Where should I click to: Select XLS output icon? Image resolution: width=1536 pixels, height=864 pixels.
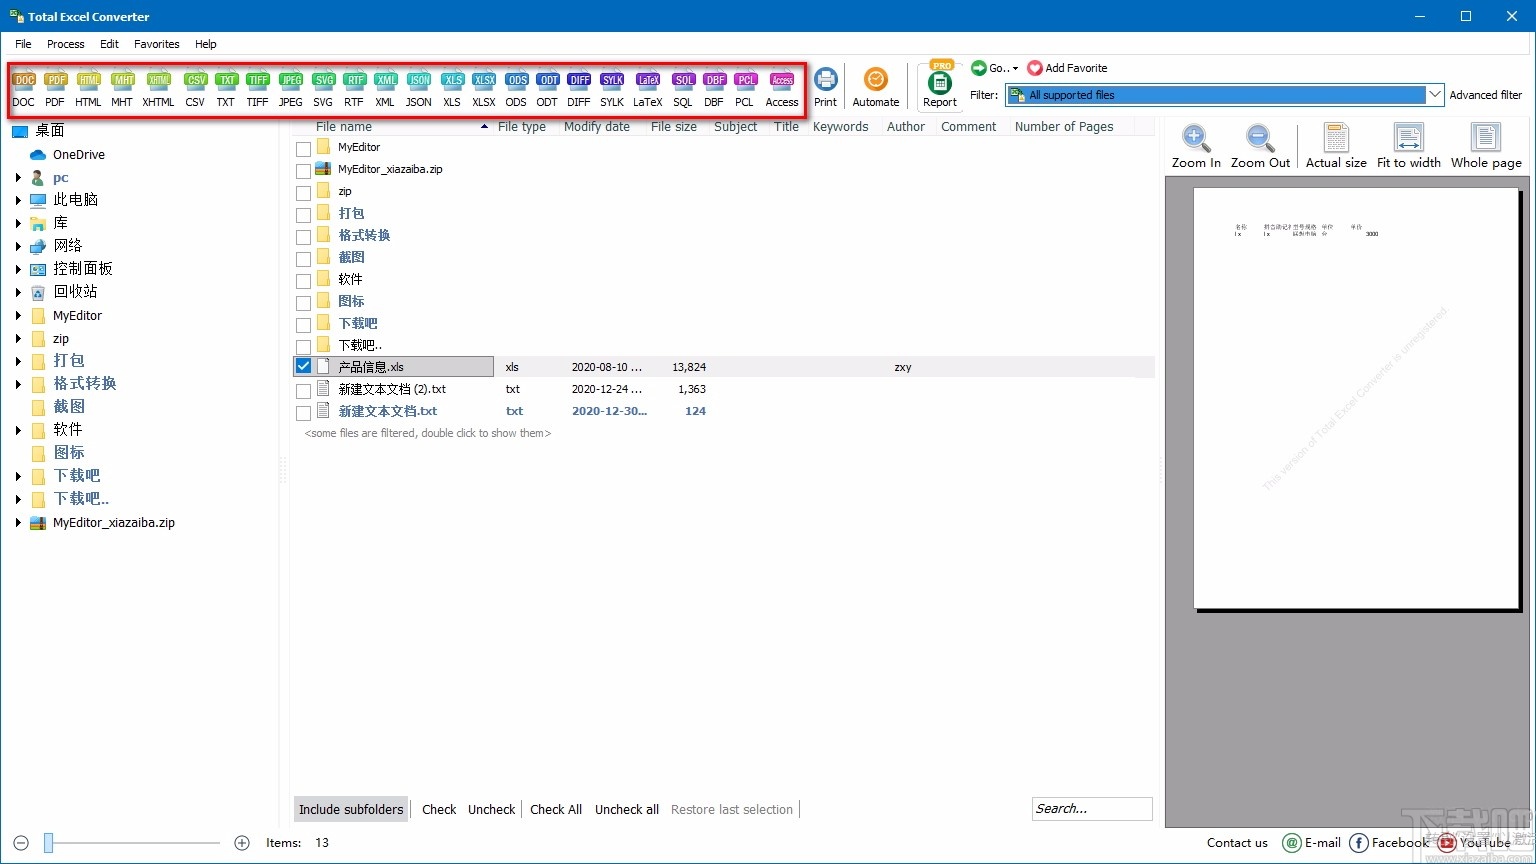tap(452, 88)
